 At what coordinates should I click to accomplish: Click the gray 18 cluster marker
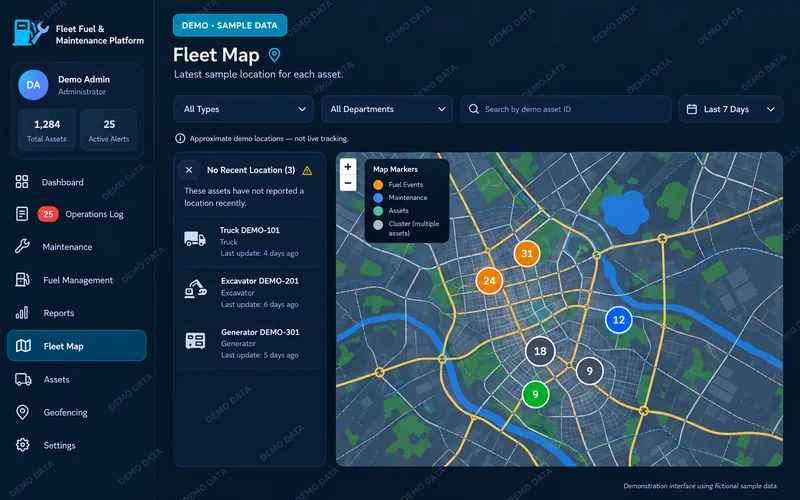click(x=540, y=351)
